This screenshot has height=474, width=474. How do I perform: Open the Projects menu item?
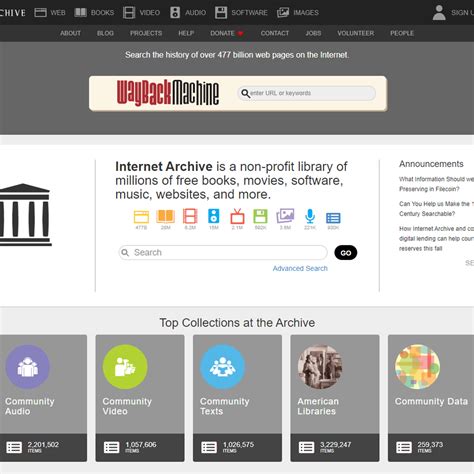click(x=146, y=33)
